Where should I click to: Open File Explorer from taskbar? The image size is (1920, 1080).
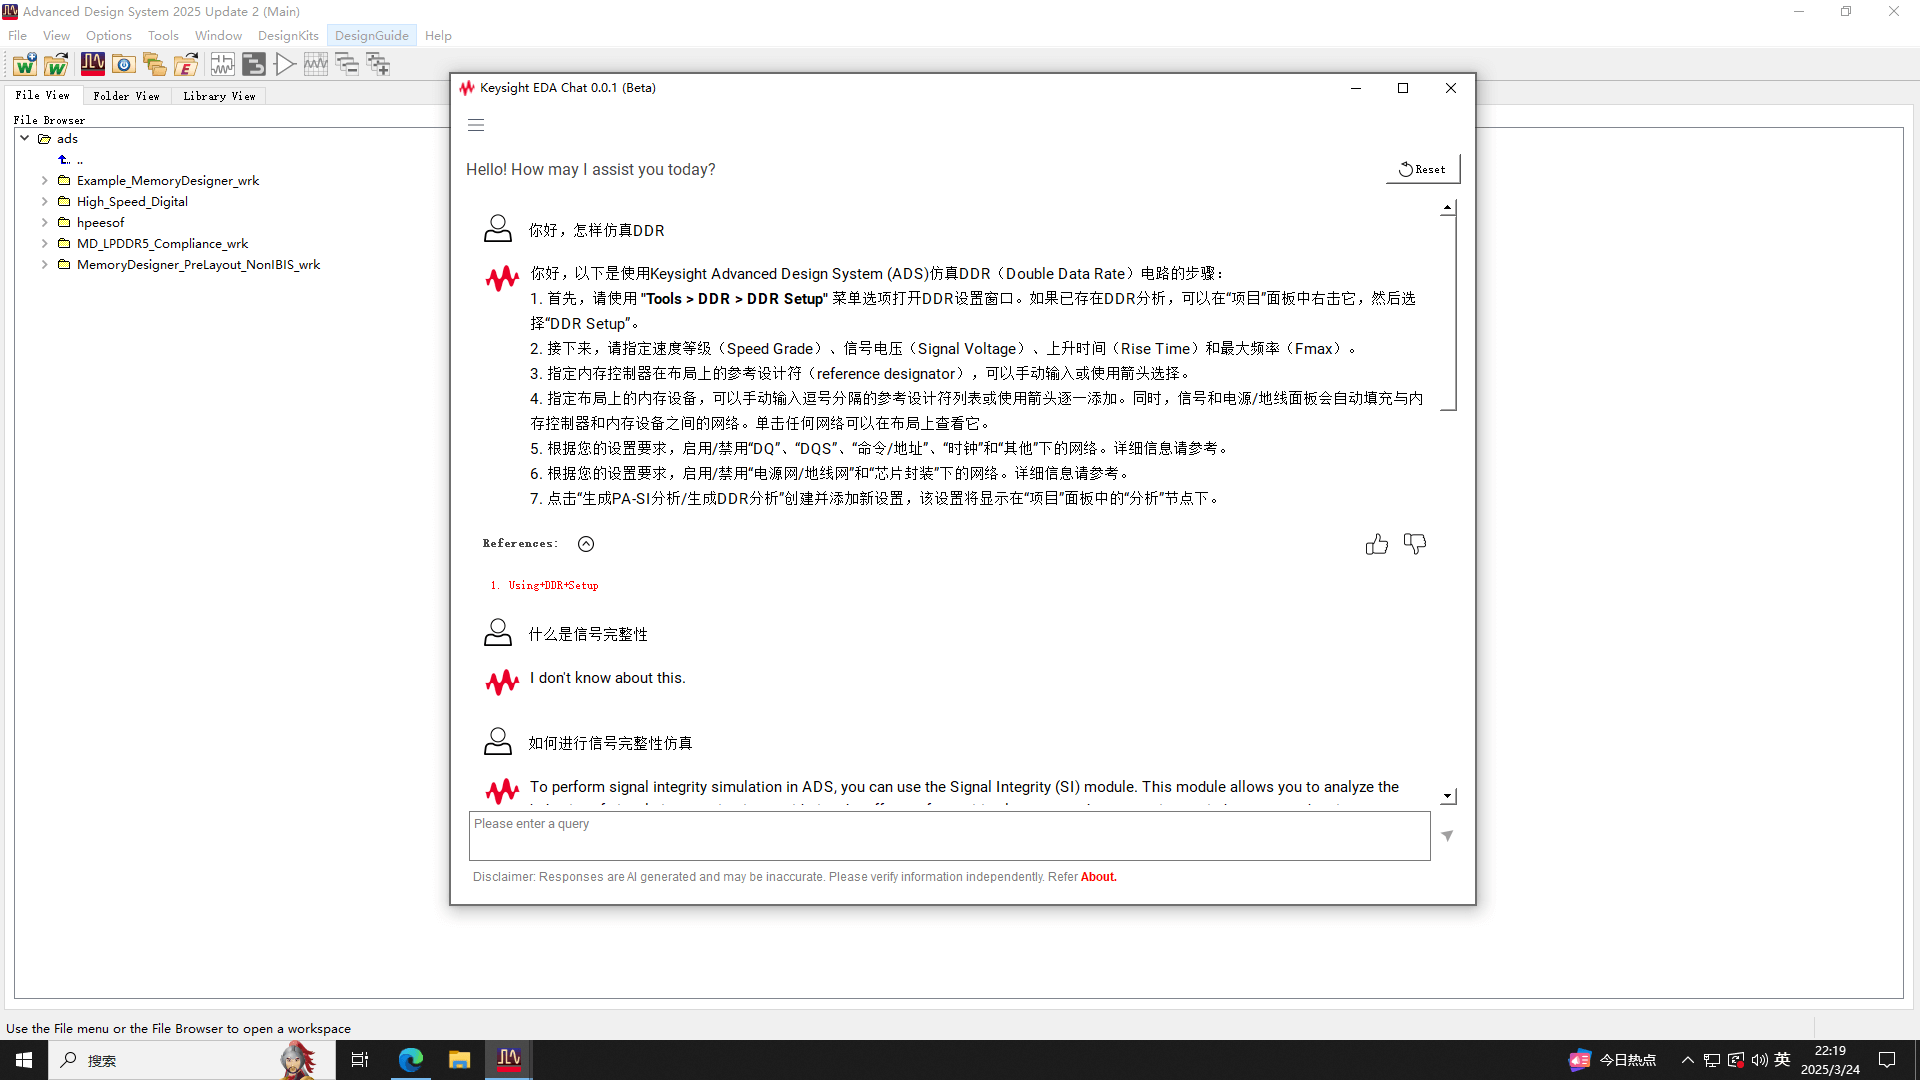(459, 1060)
